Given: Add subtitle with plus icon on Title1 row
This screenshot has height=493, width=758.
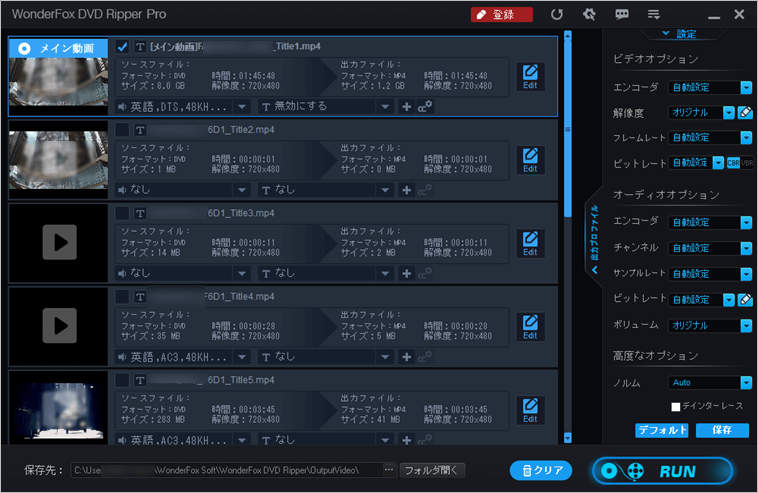Looking at the screenshot, I should point(406,106).
